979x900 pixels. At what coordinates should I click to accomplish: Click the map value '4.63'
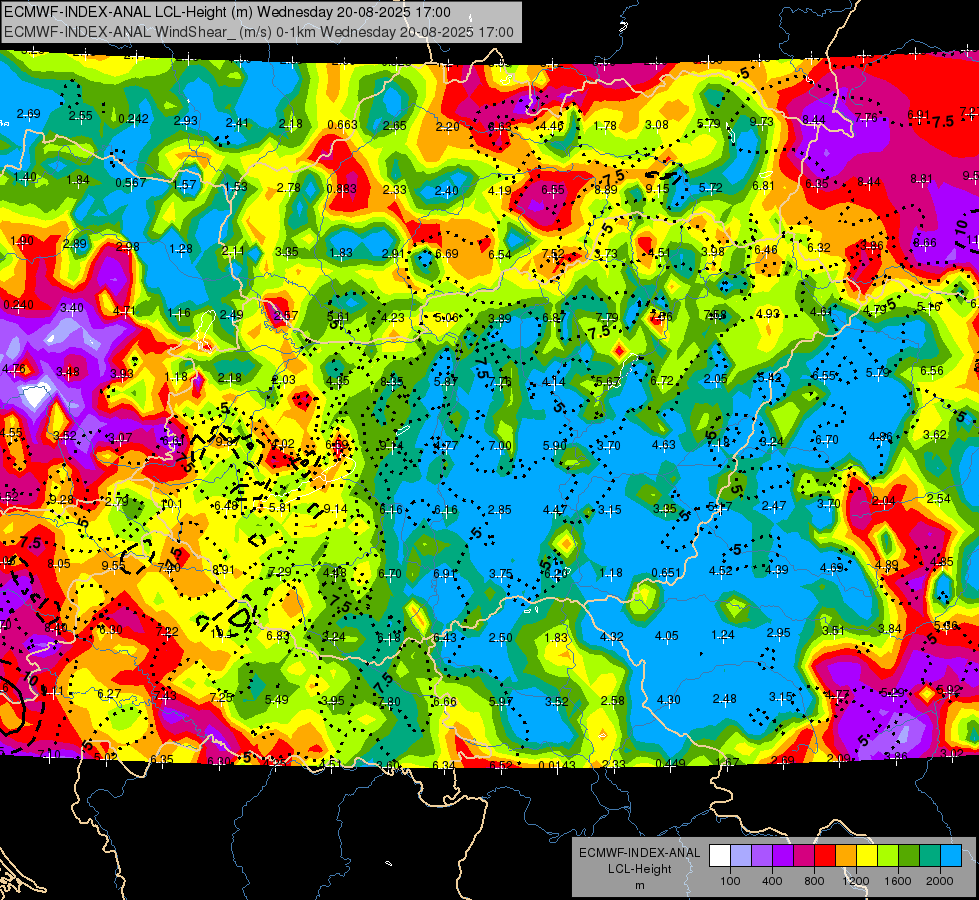point(664,445)
